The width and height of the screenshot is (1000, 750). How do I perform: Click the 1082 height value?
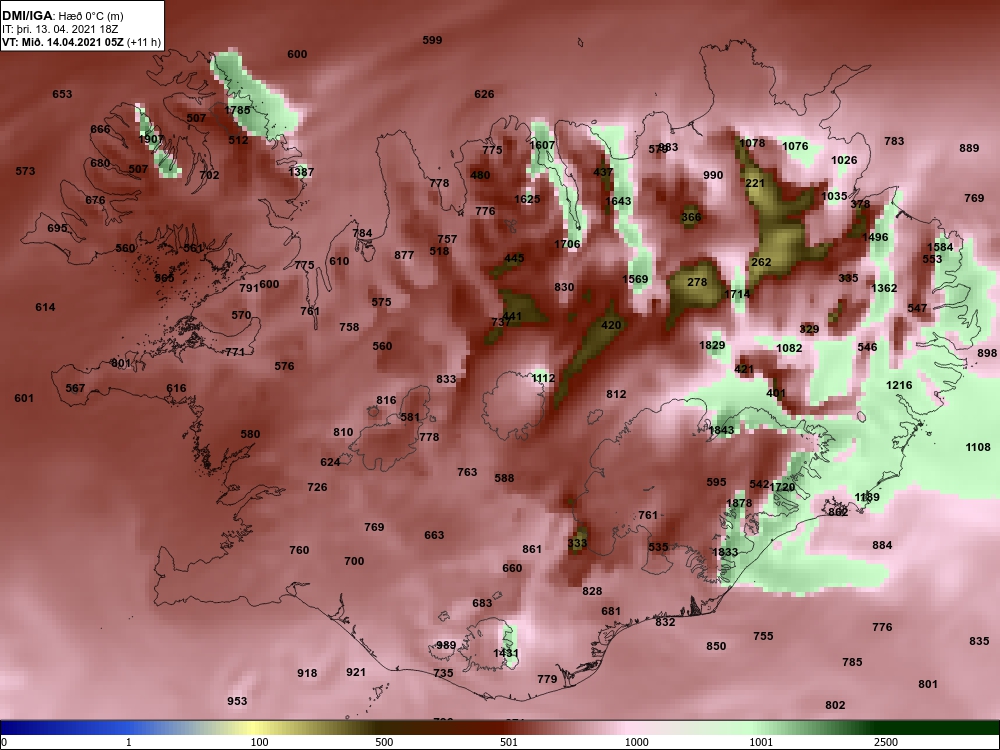[x=789, y=348]
